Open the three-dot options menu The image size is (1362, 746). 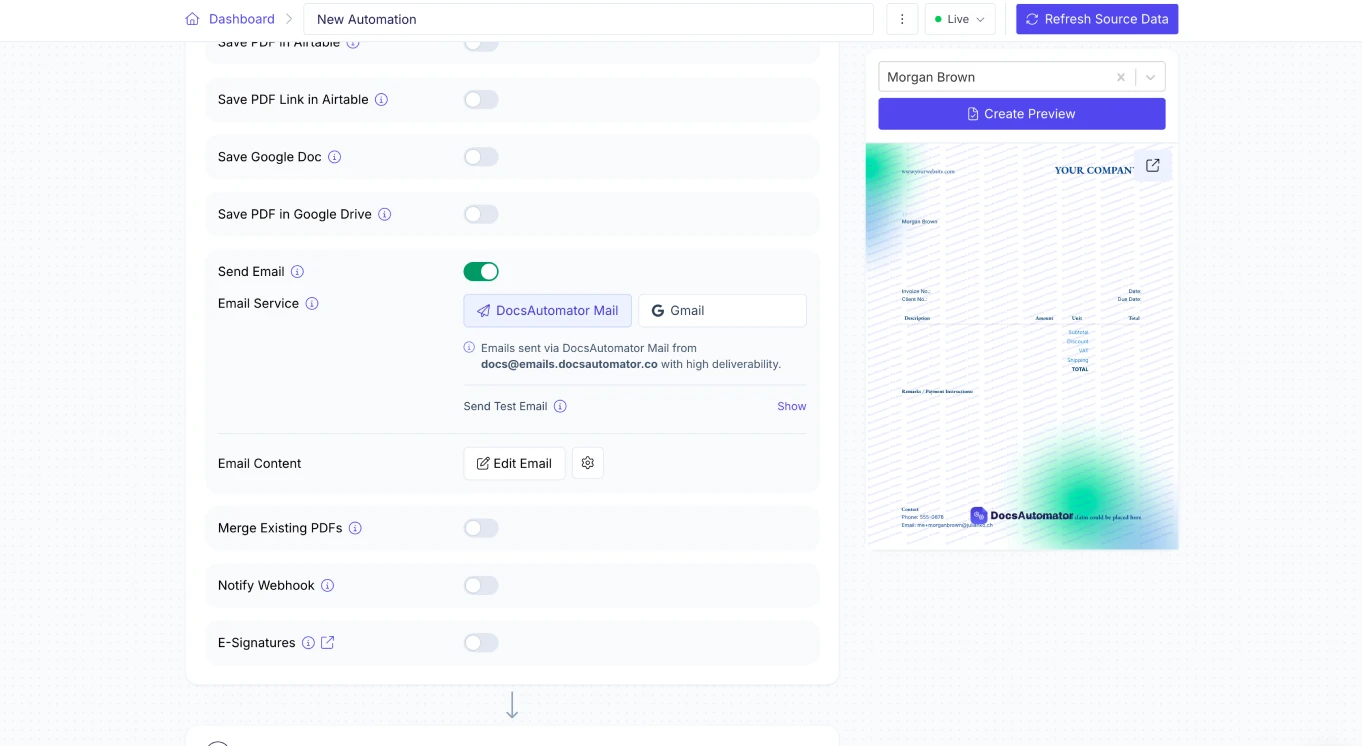point(902,19)
